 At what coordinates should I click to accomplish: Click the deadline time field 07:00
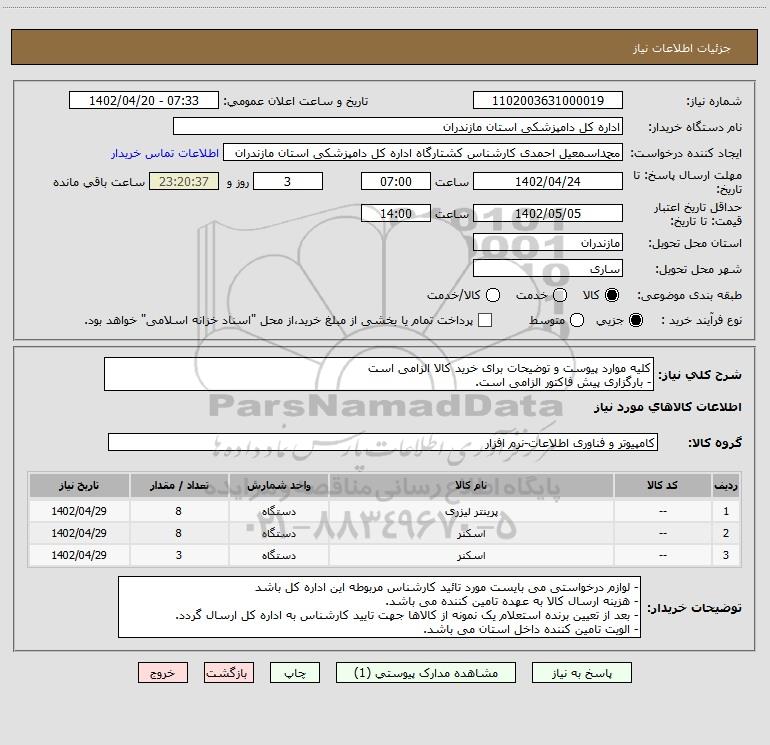coord(396,181)
